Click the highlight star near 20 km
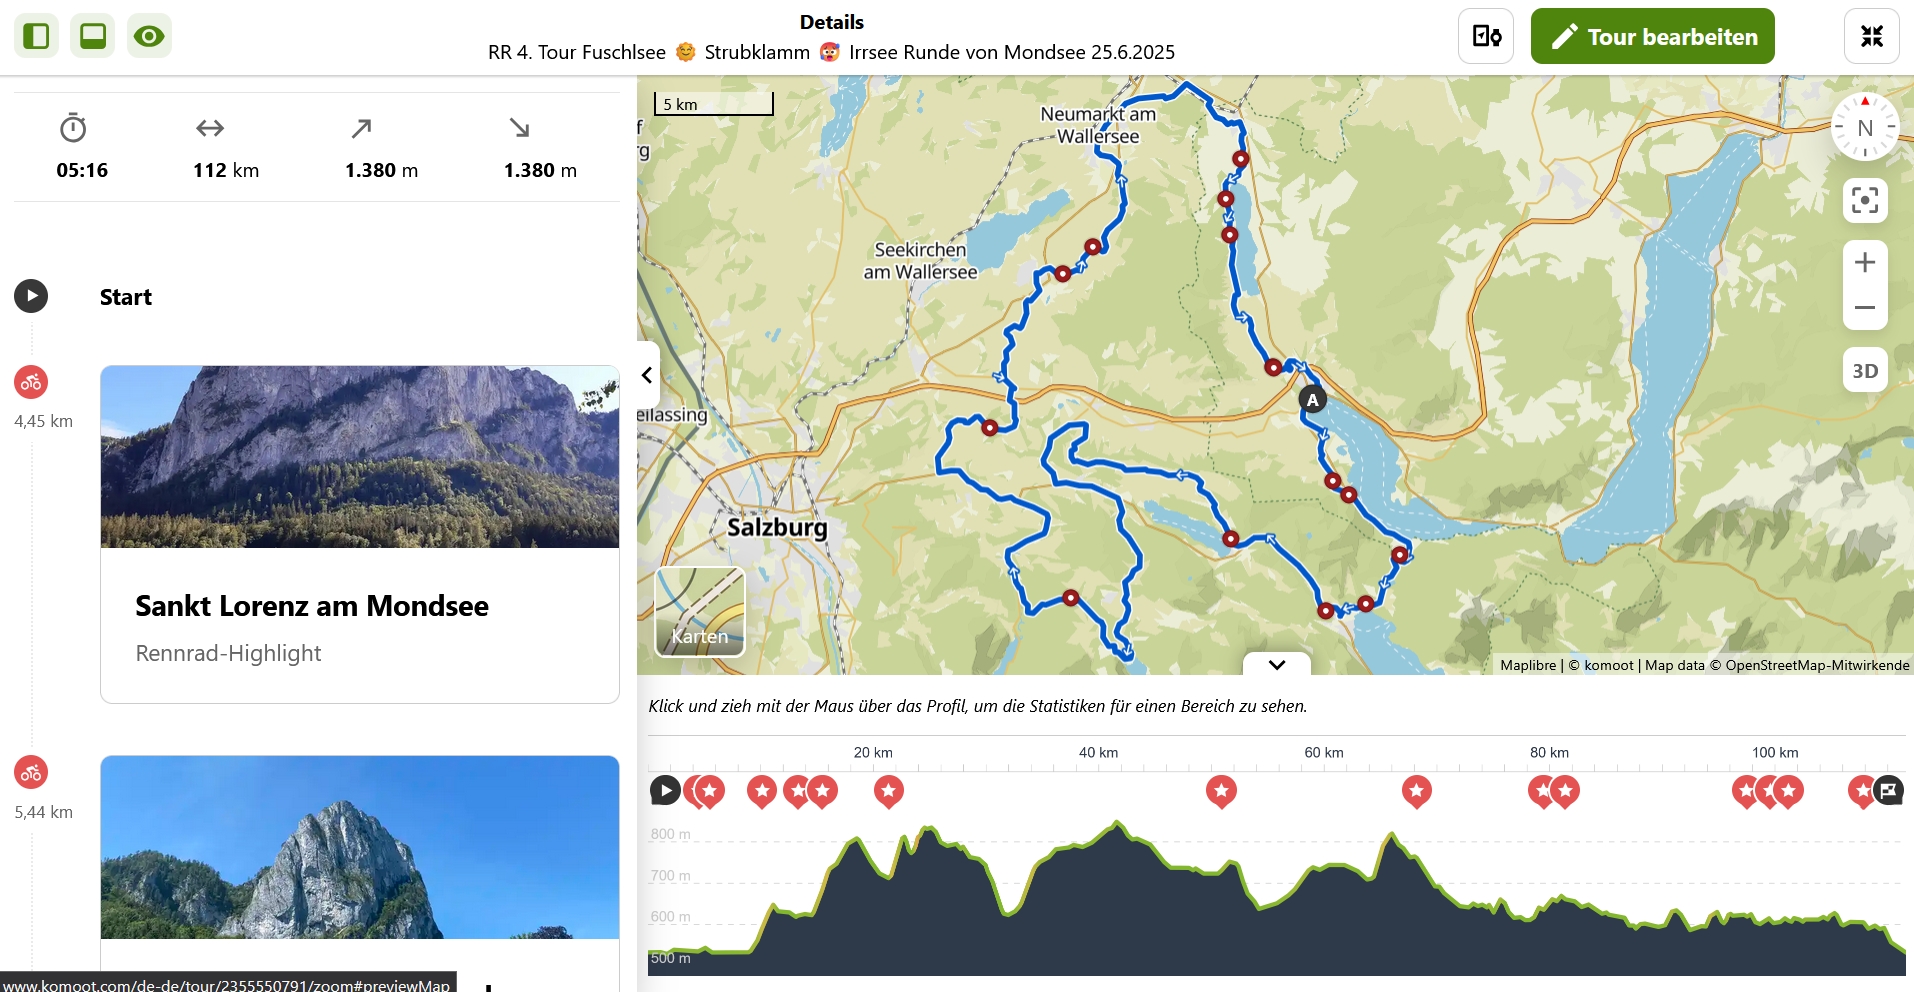Image resolution: width=1914 pixels, height=992 pixels. point(888,791)
